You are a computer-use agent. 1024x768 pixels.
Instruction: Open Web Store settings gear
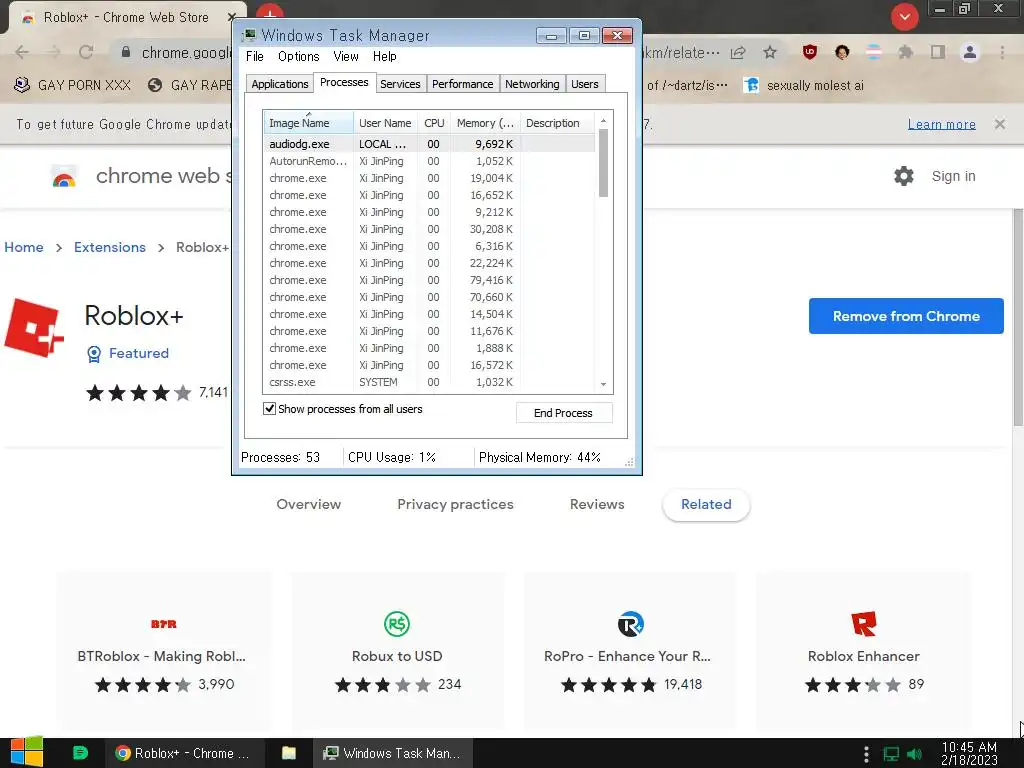click(x=904, y=176)
